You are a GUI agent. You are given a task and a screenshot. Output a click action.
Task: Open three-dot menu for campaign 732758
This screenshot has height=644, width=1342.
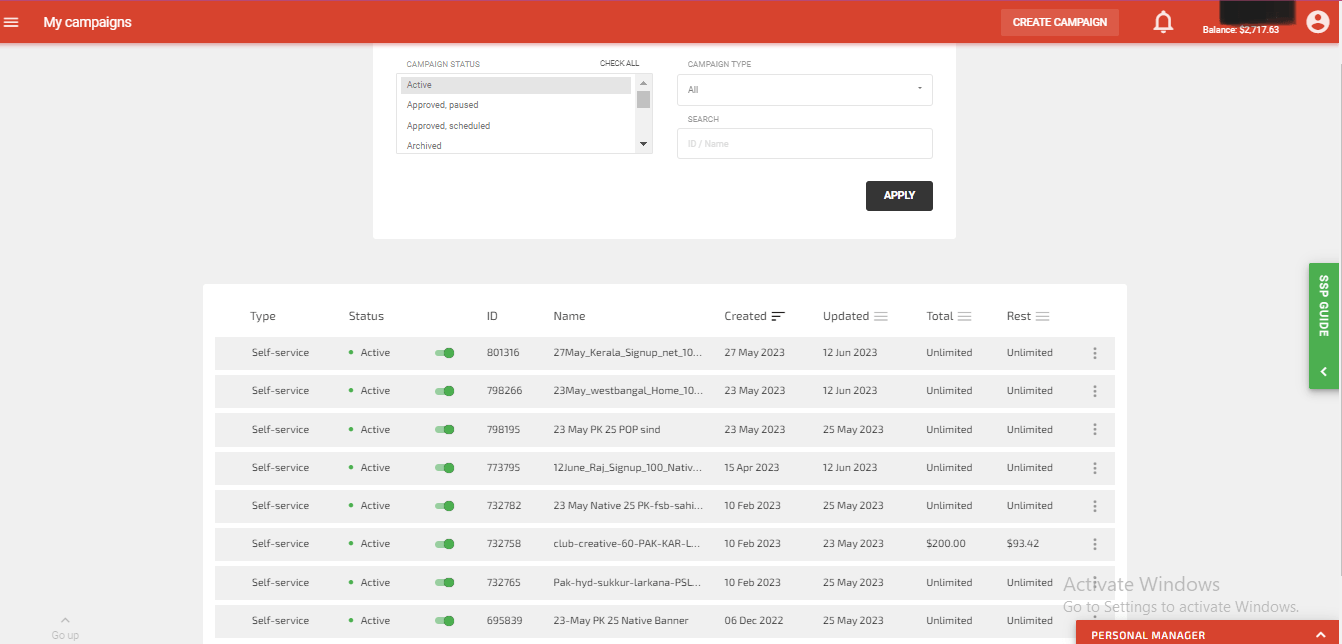point(1095,544)
